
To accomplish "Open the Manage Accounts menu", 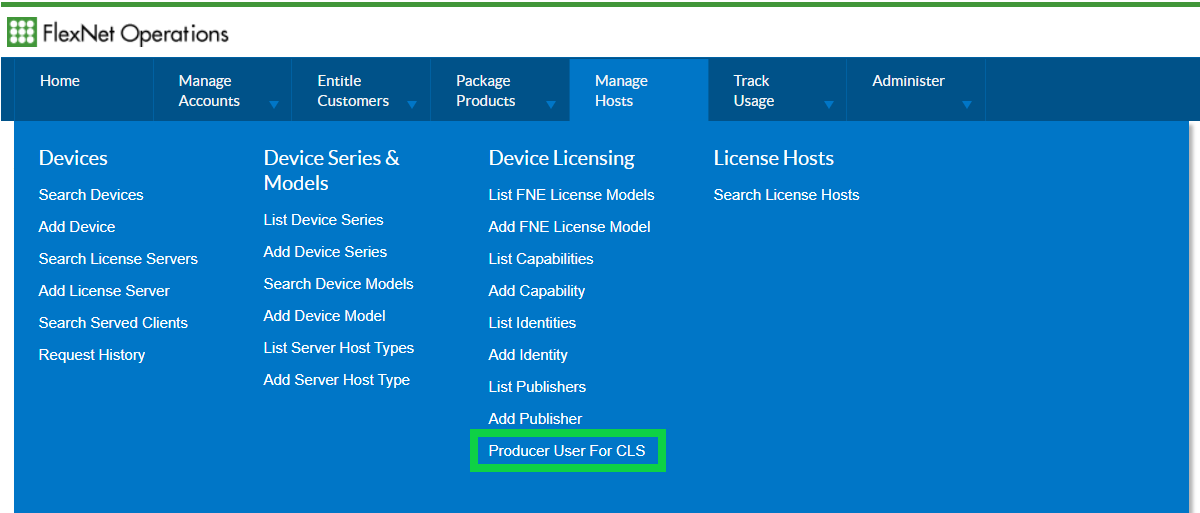I will tap(209, 91).
